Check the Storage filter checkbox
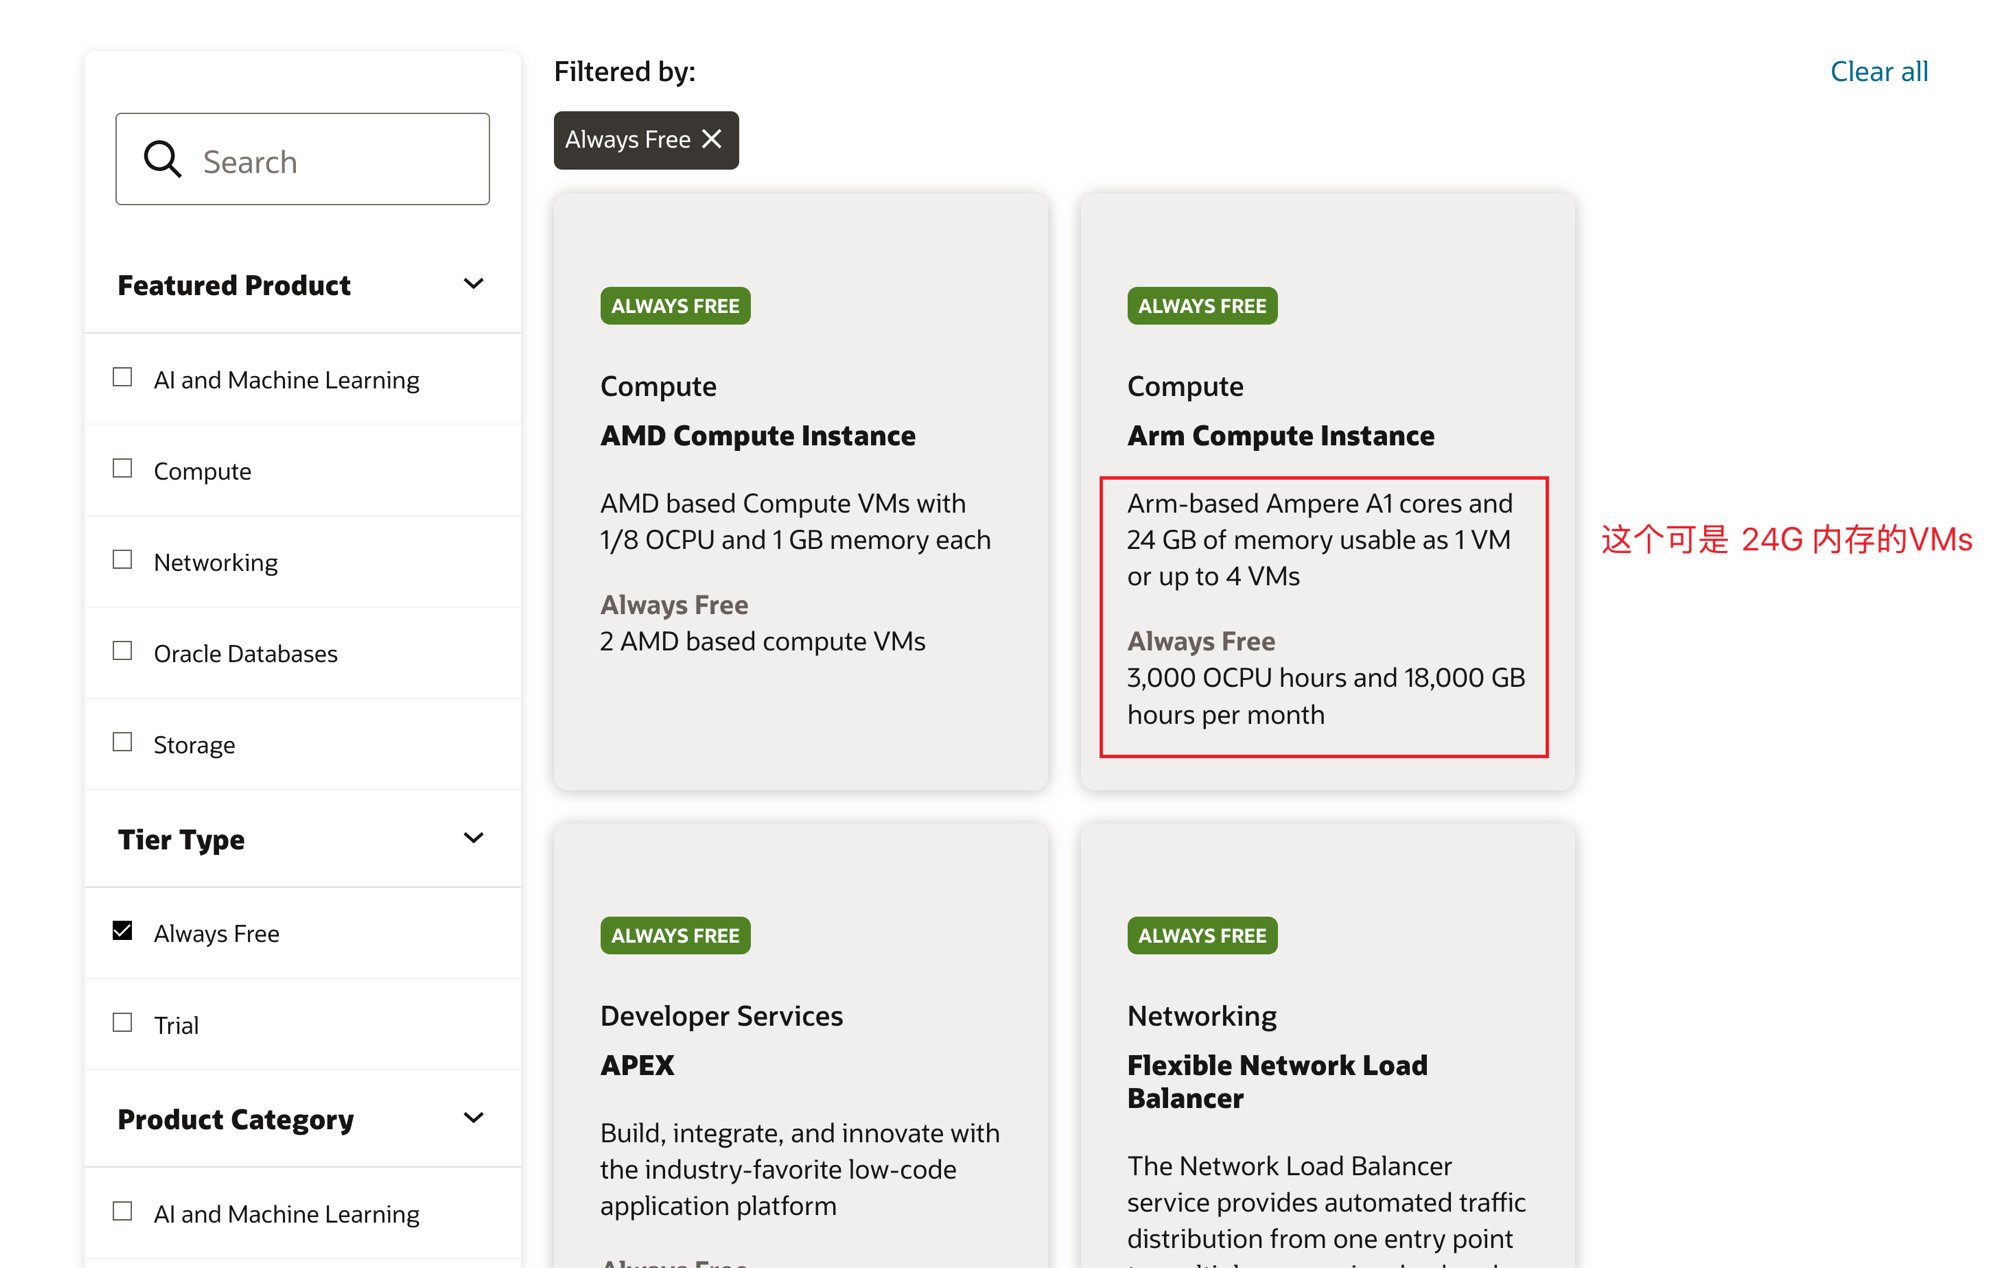Screen dimensions: 2000x1268 122,741
